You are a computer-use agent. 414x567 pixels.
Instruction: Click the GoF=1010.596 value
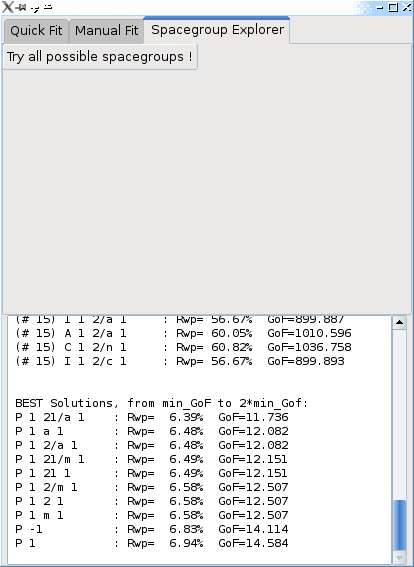pos(310,333)
